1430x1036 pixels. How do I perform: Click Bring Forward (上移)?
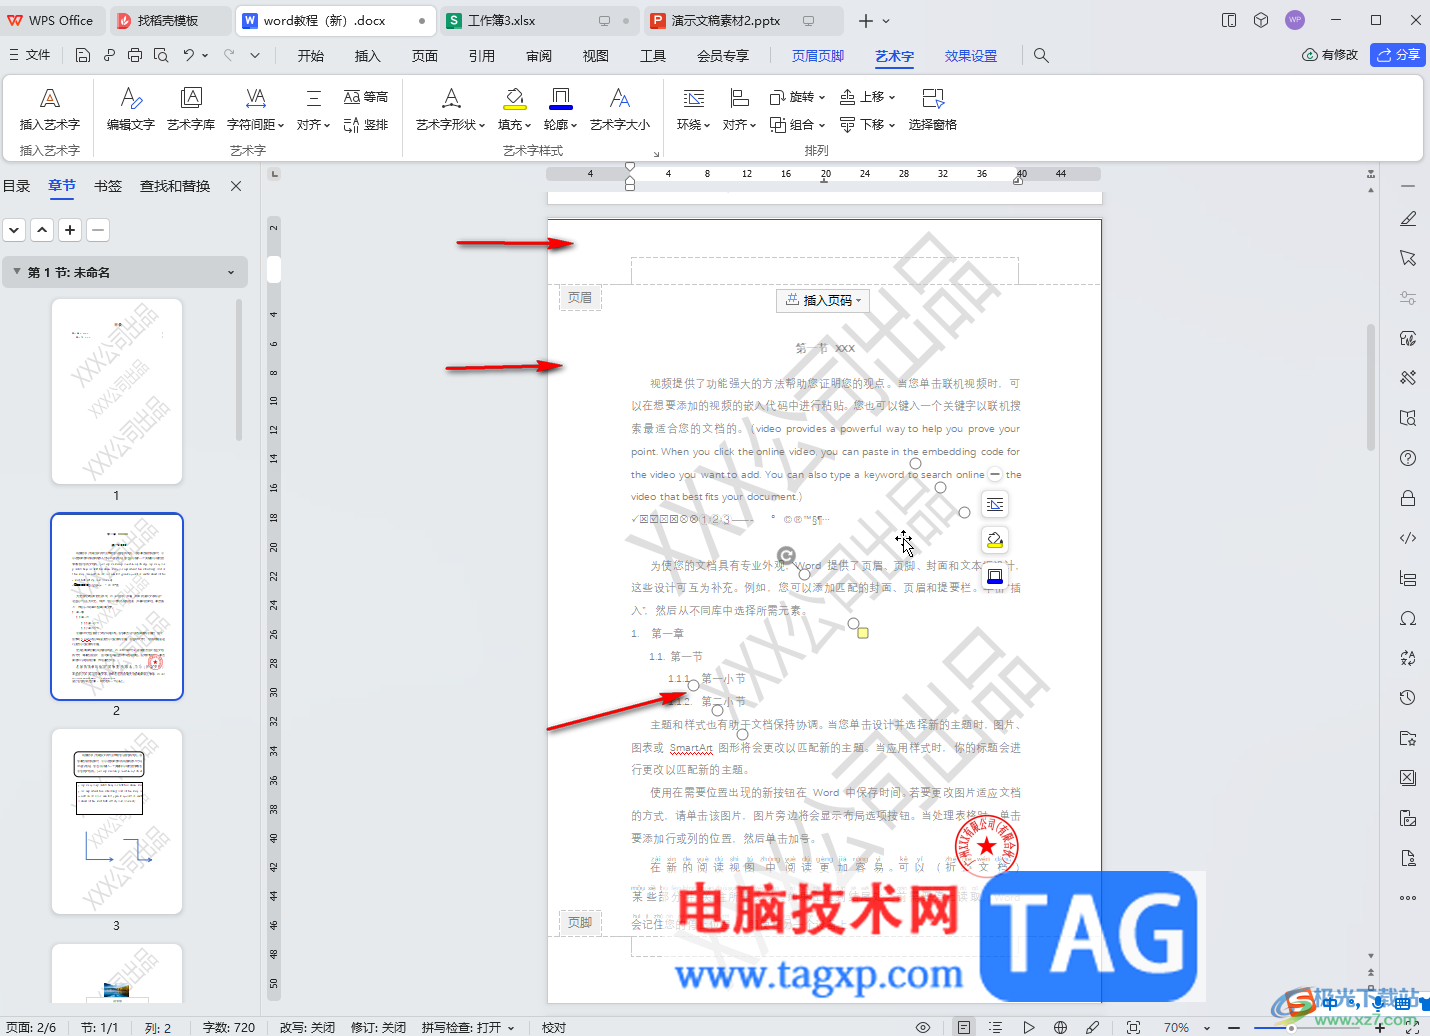(x=867, y=97)
